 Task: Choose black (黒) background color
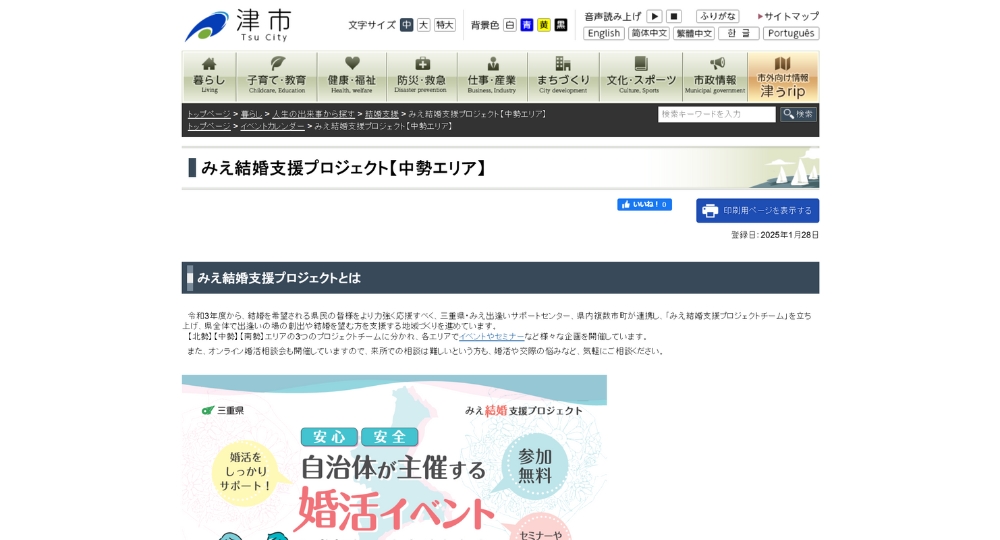point(561,25)
